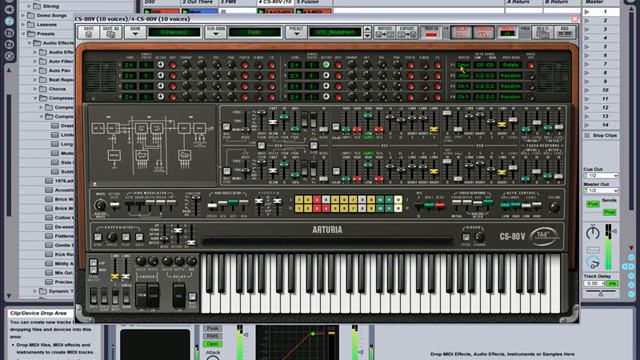Image resolution: width=640 pixels, height=360 pixels.
Task: Open the SUB-BANK dropdown
Action: pyautogui.click(x=215, y=32)
